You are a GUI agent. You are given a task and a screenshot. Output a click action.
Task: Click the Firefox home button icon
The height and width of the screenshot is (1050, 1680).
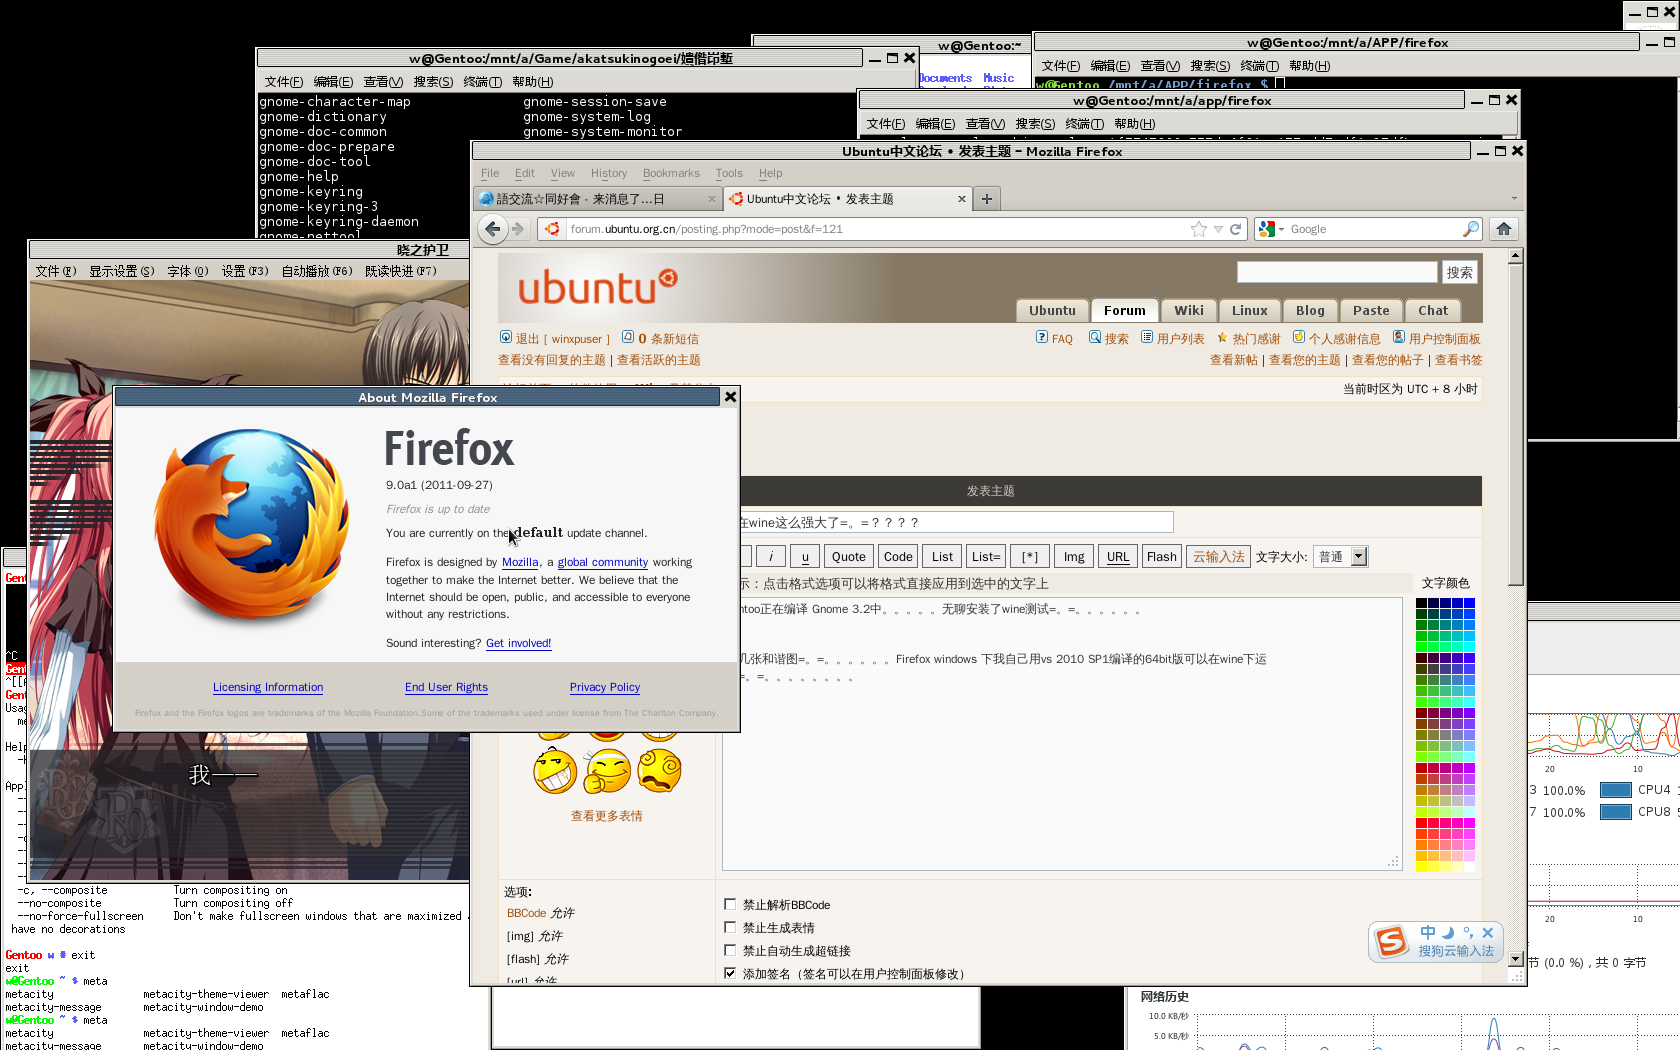(1503, 229)
